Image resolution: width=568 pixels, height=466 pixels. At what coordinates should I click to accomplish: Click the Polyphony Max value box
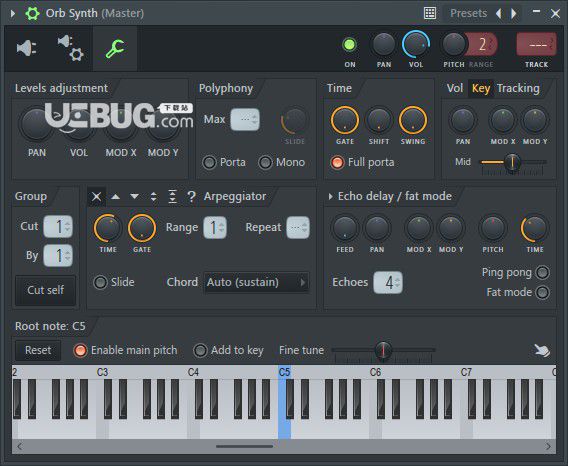245,119
